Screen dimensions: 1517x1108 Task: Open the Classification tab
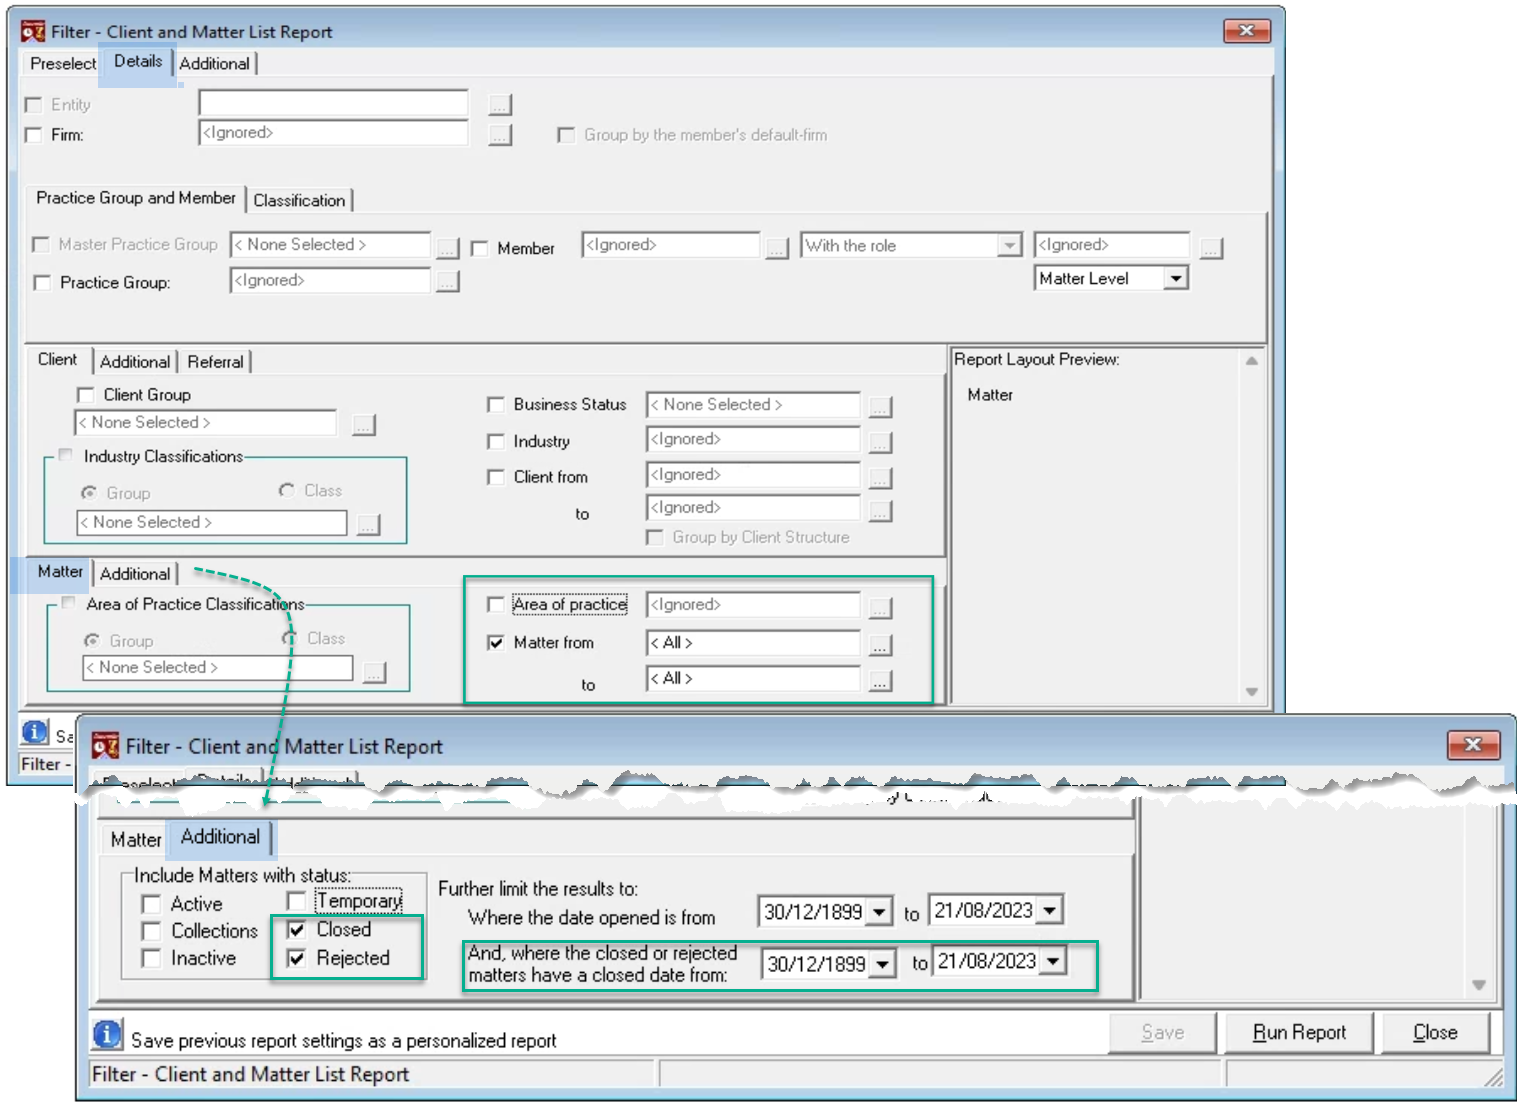[299, 200]
